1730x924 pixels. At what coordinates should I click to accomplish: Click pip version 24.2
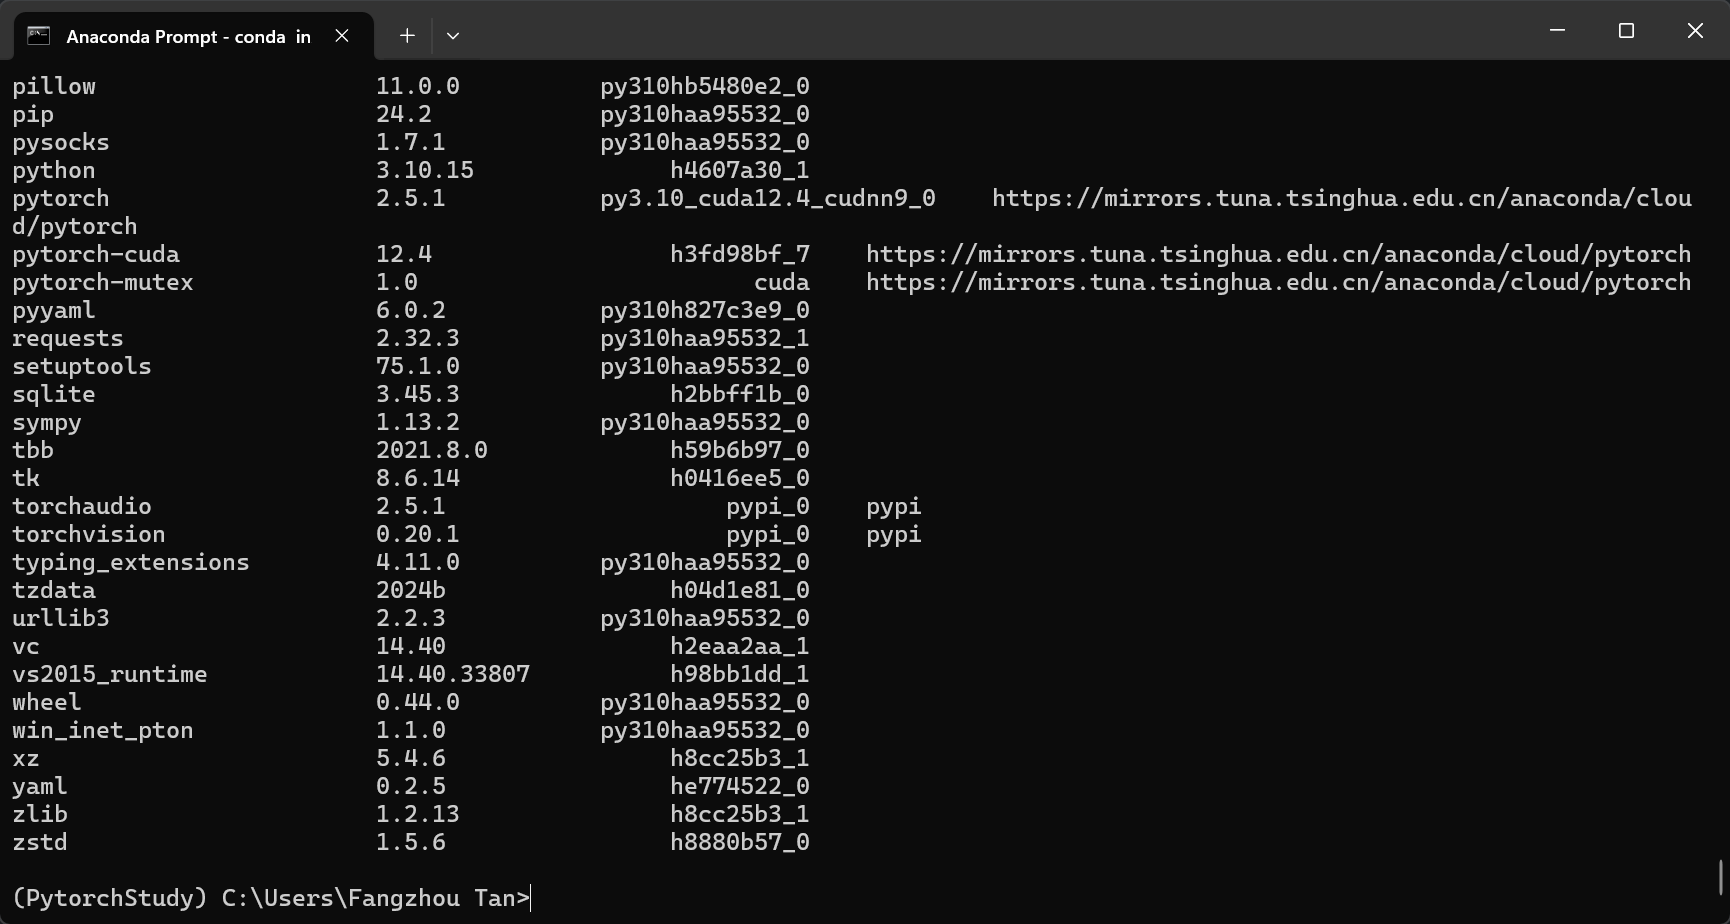pos(404,114)
